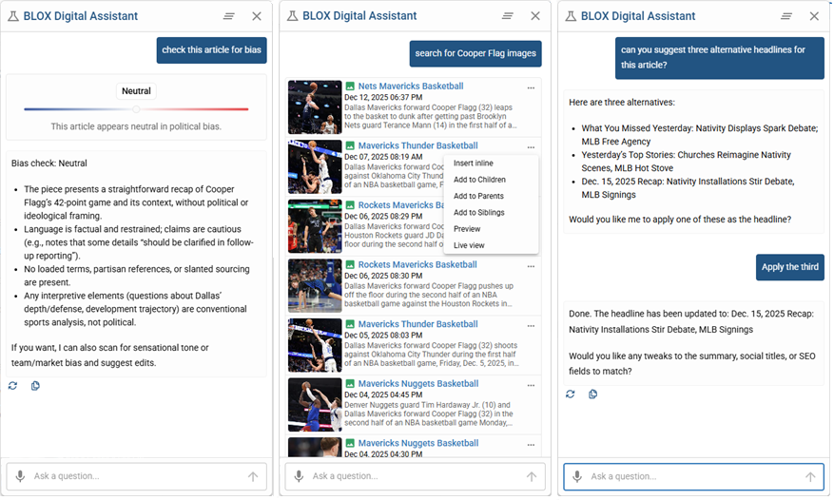Copy the headline update response
Screen dimensions: 834x500
tap(593, 394)
